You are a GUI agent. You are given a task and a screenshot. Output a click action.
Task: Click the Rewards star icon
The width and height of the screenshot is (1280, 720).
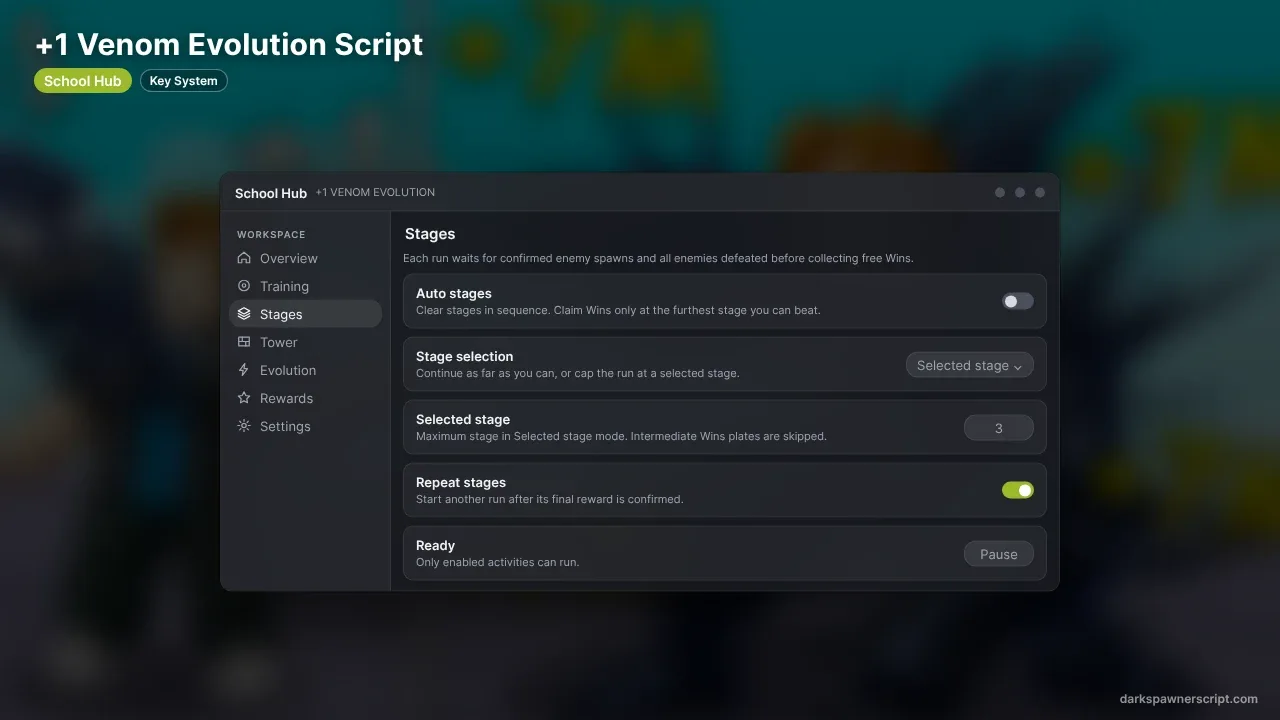(244, 398)
